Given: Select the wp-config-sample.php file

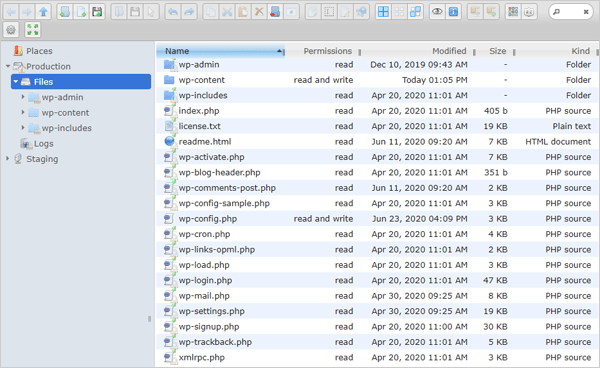Looking at the screenshot, I should pos(377,203).
